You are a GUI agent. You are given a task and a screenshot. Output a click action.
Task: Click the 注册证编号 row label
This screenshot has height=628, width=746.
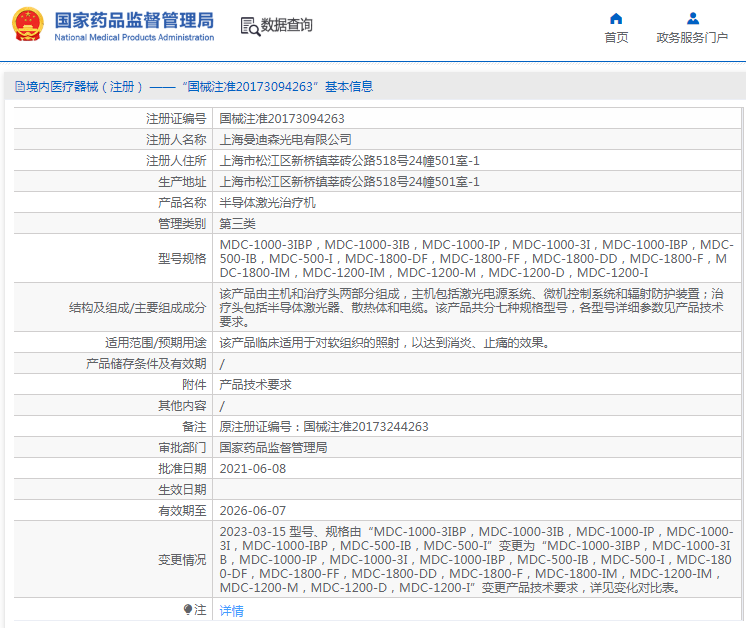(x=176, y=119)
